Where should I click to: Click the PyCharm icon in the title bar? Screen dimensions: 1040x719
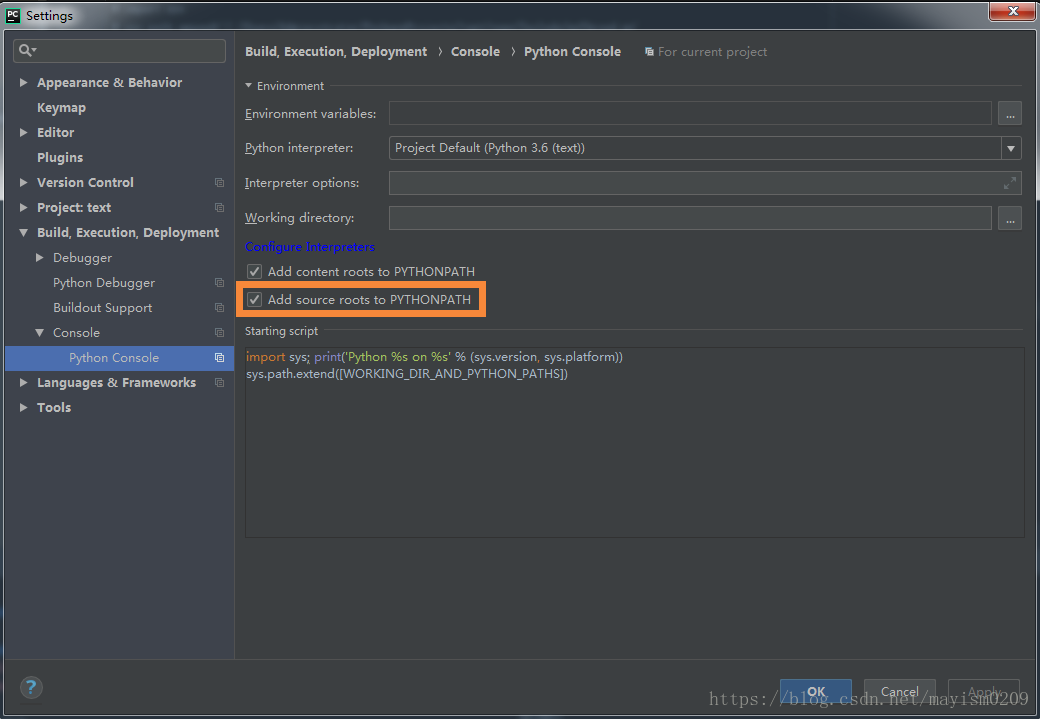(13, 15)
